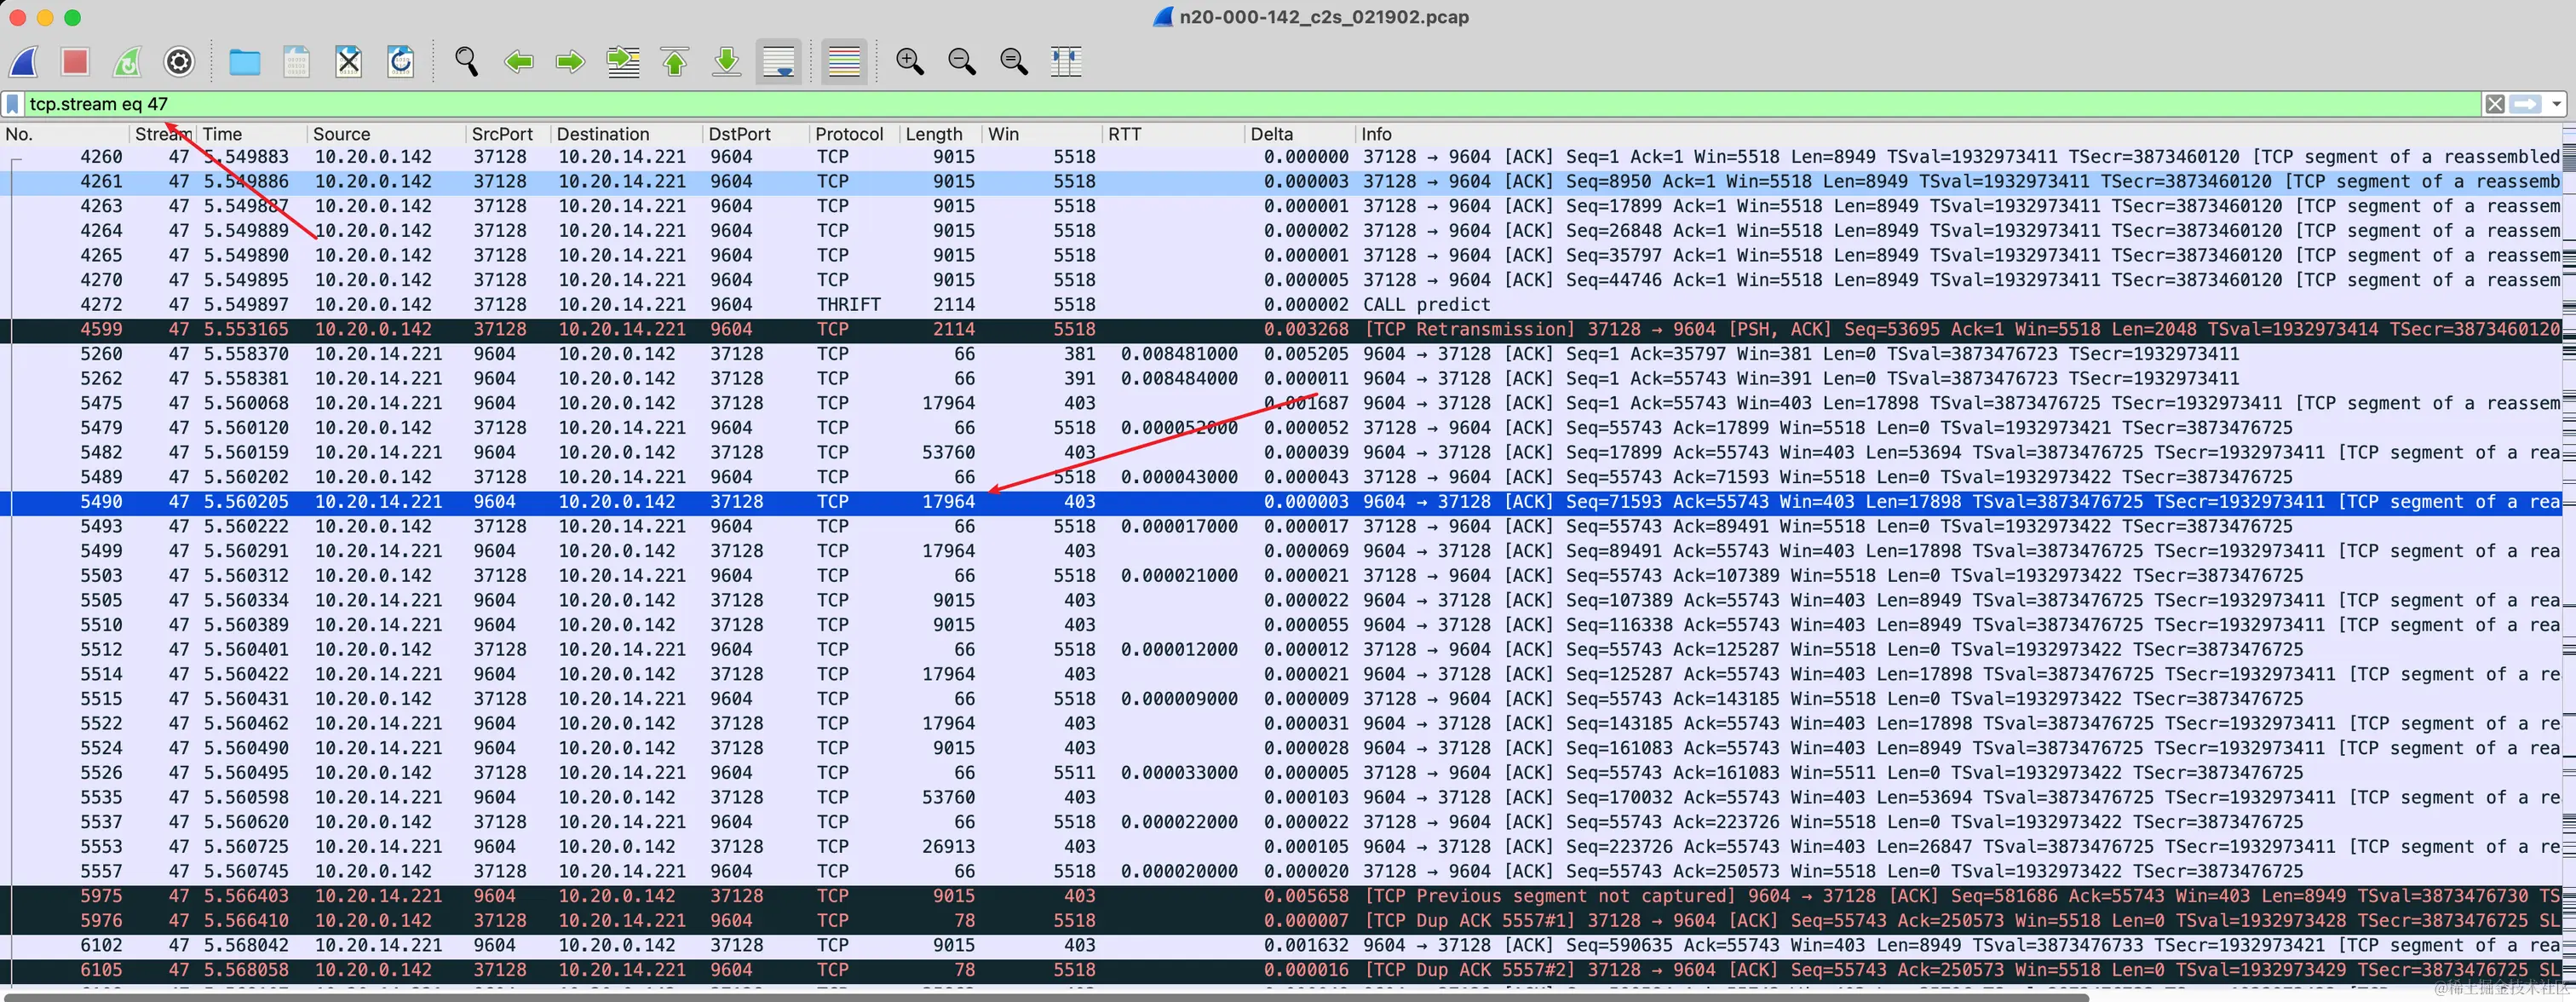Sort by the Win column header
This screenshot has height=1002, width=2576.
(1042, 134)
